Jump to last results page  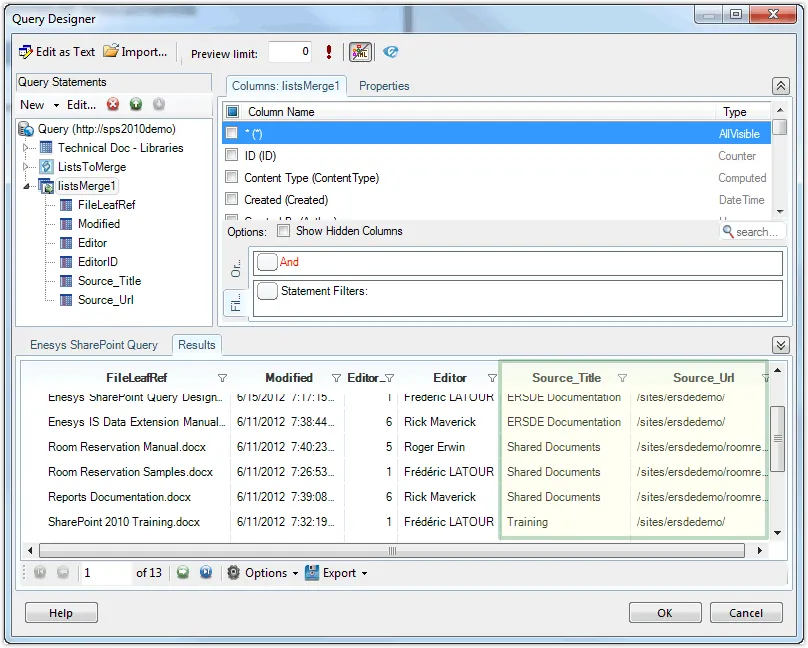[206, 573]
